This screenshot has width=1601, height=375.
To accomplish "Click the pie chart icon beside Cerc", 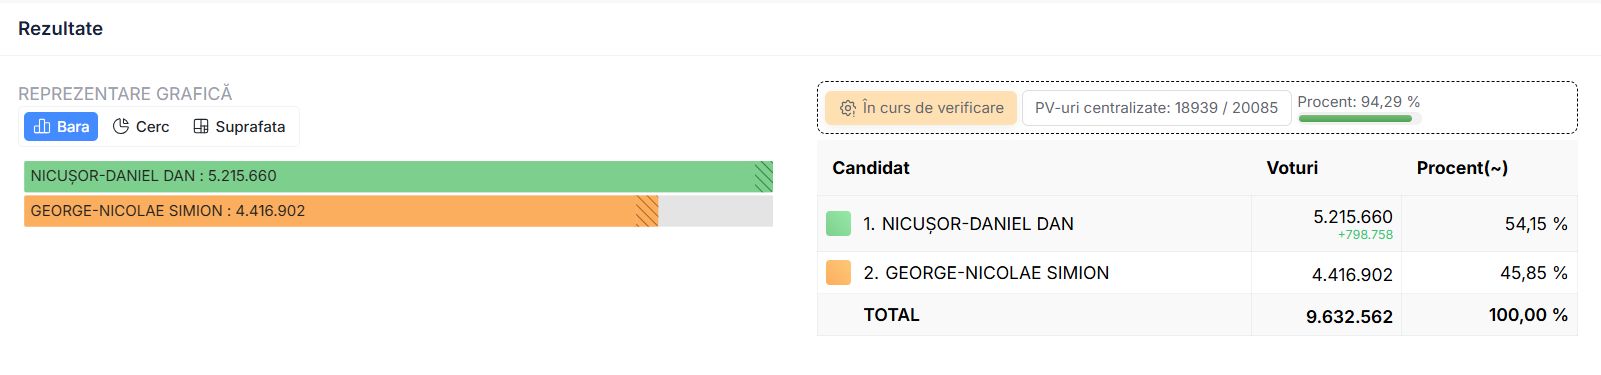I will point(121,126).
